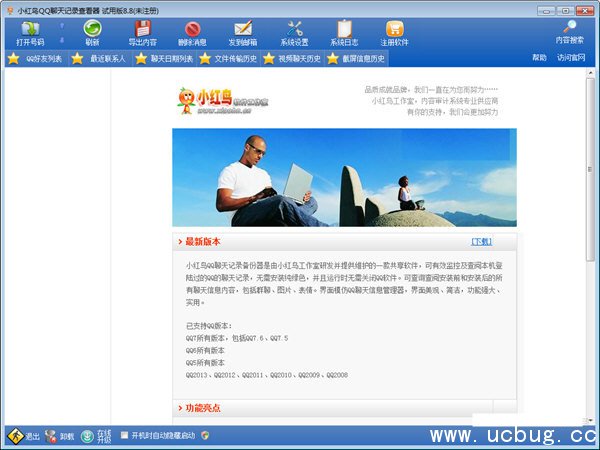600x450 pixels.
Task: Click the down arrow next to 打开号码
Action: tap(62, 40)
